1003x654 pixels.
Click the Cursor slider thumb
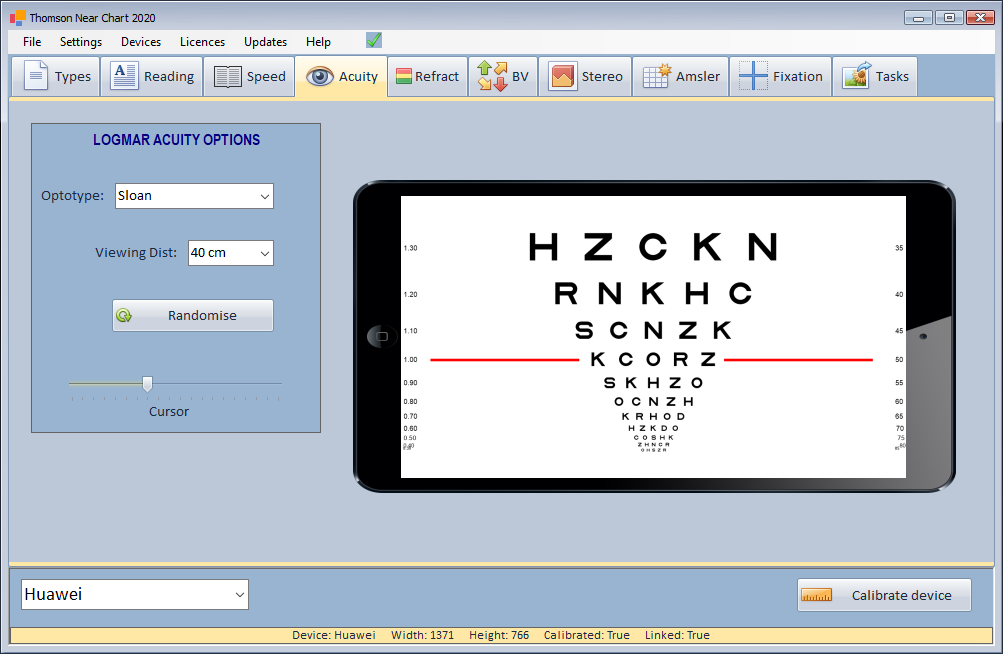(147, 384)
